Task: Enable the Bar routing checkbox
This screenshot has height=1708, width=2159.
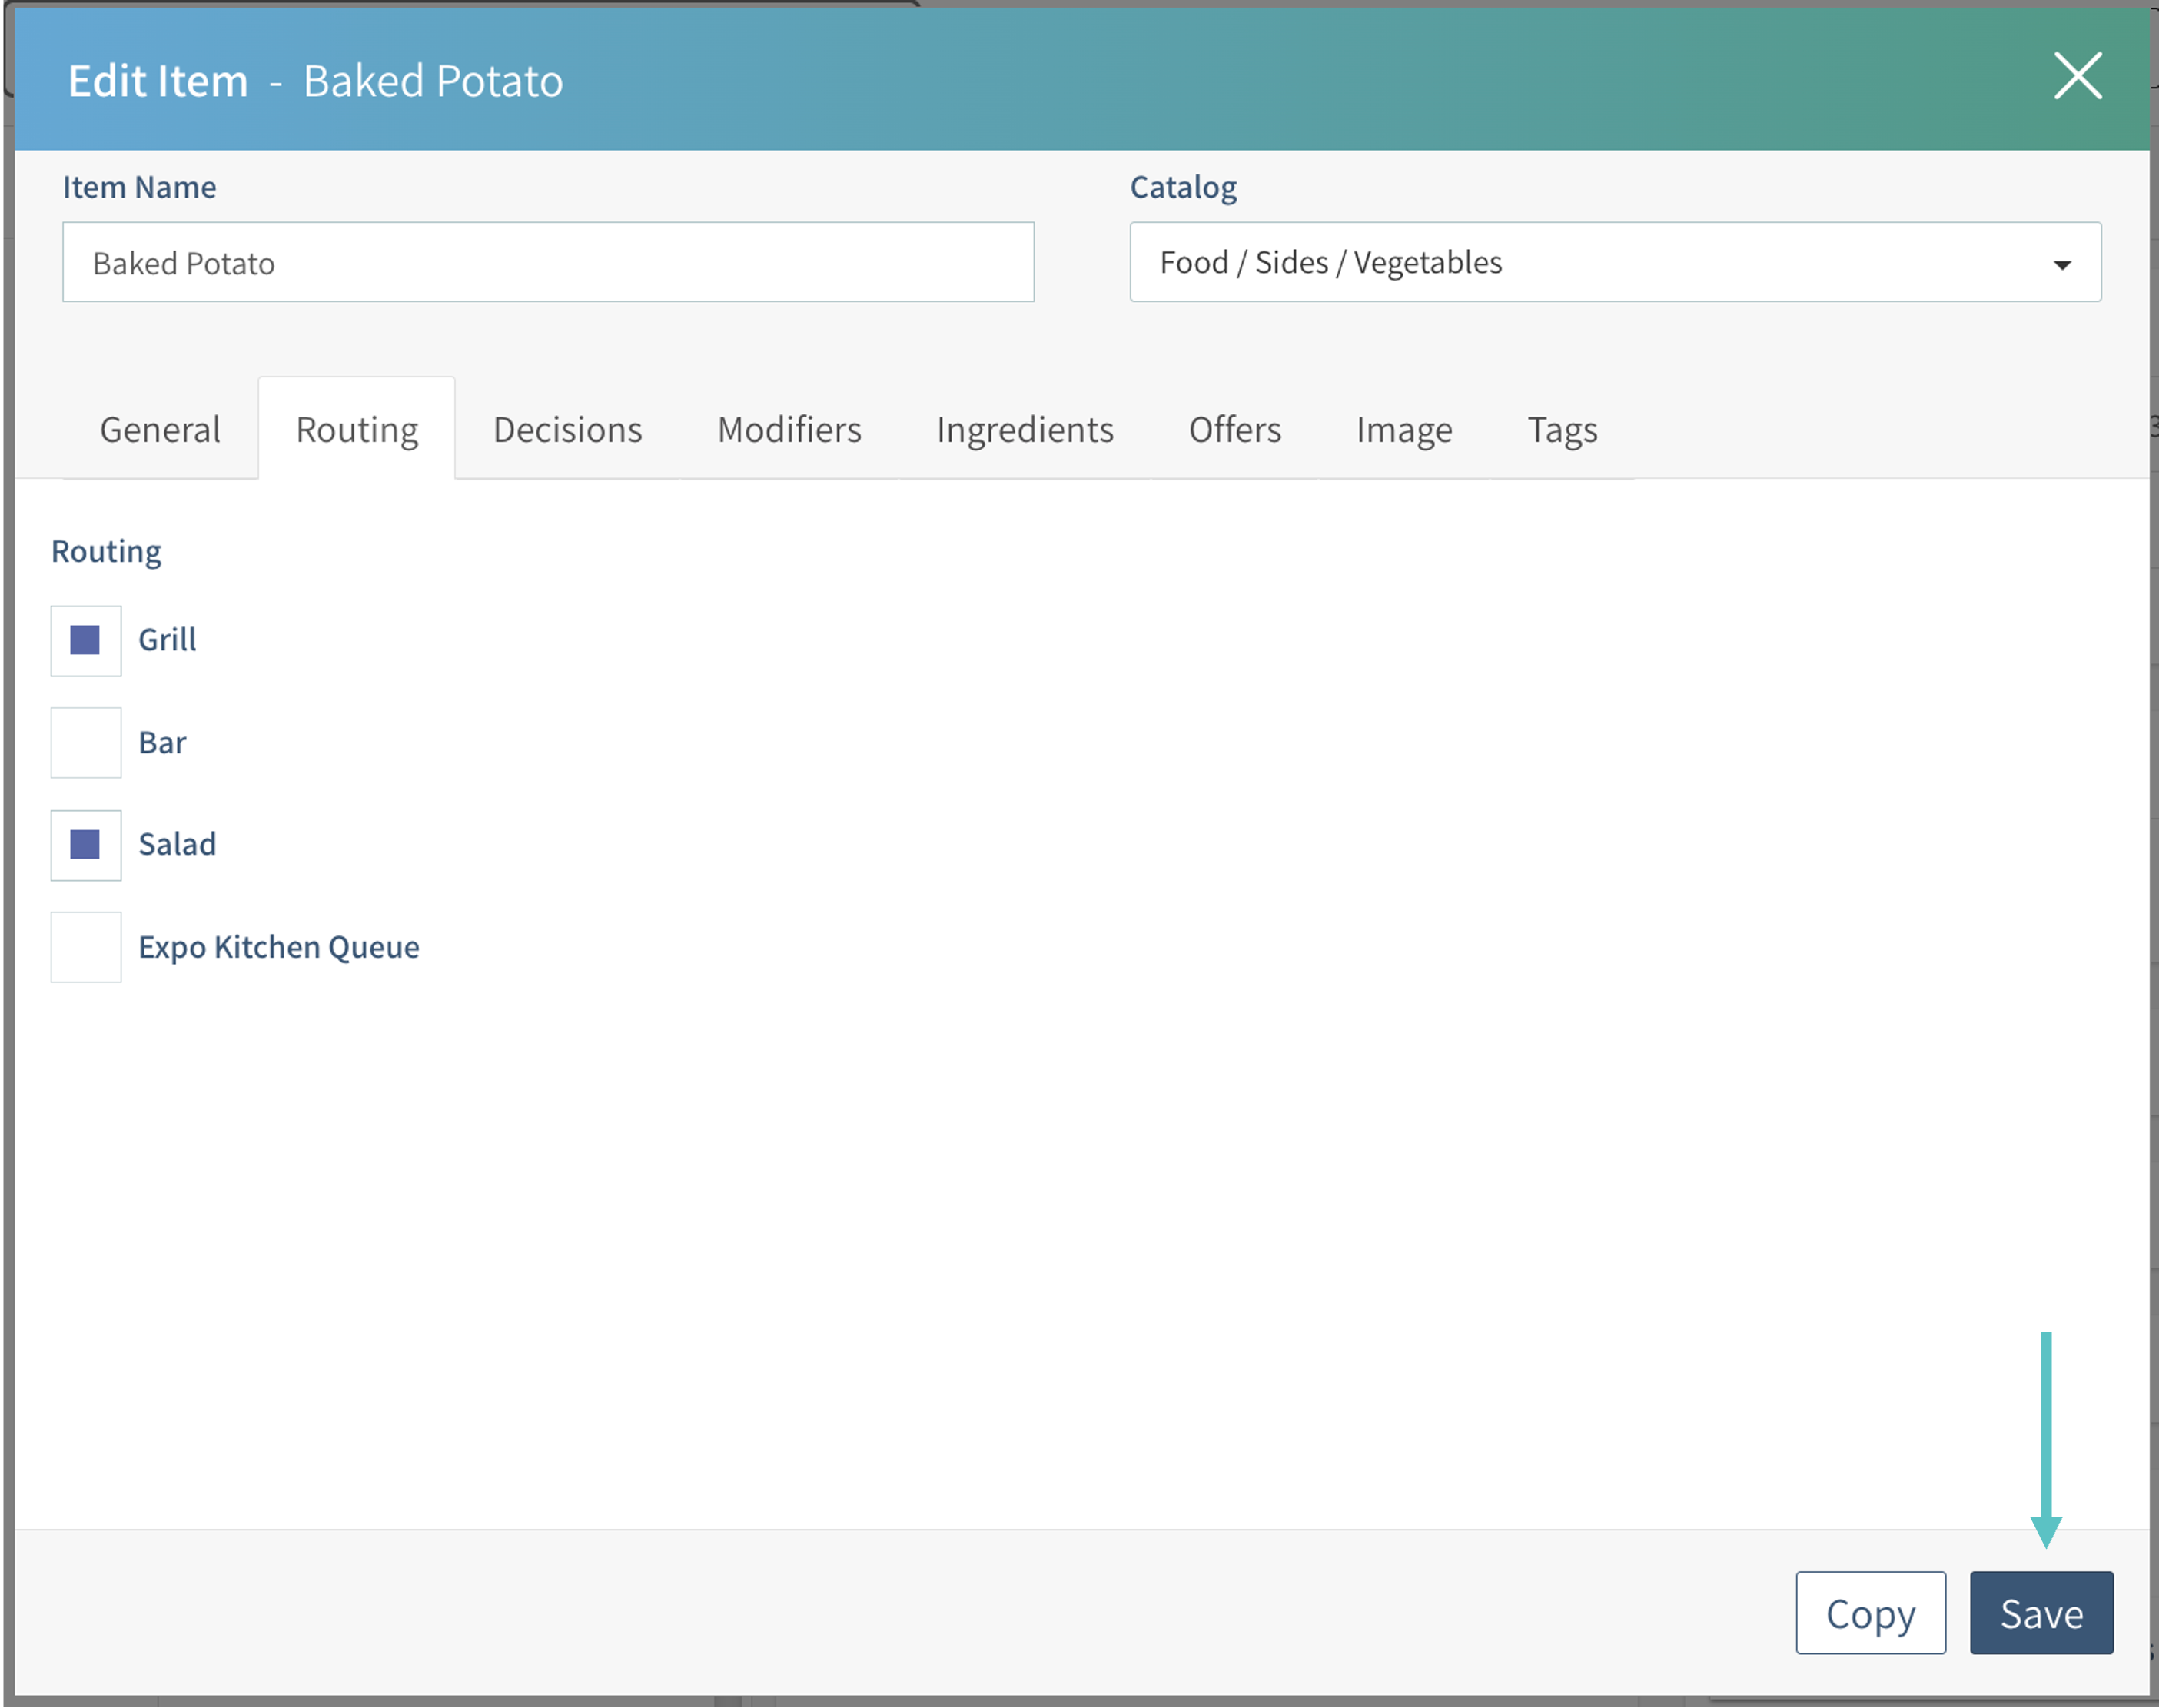Action: coord(86,743)
